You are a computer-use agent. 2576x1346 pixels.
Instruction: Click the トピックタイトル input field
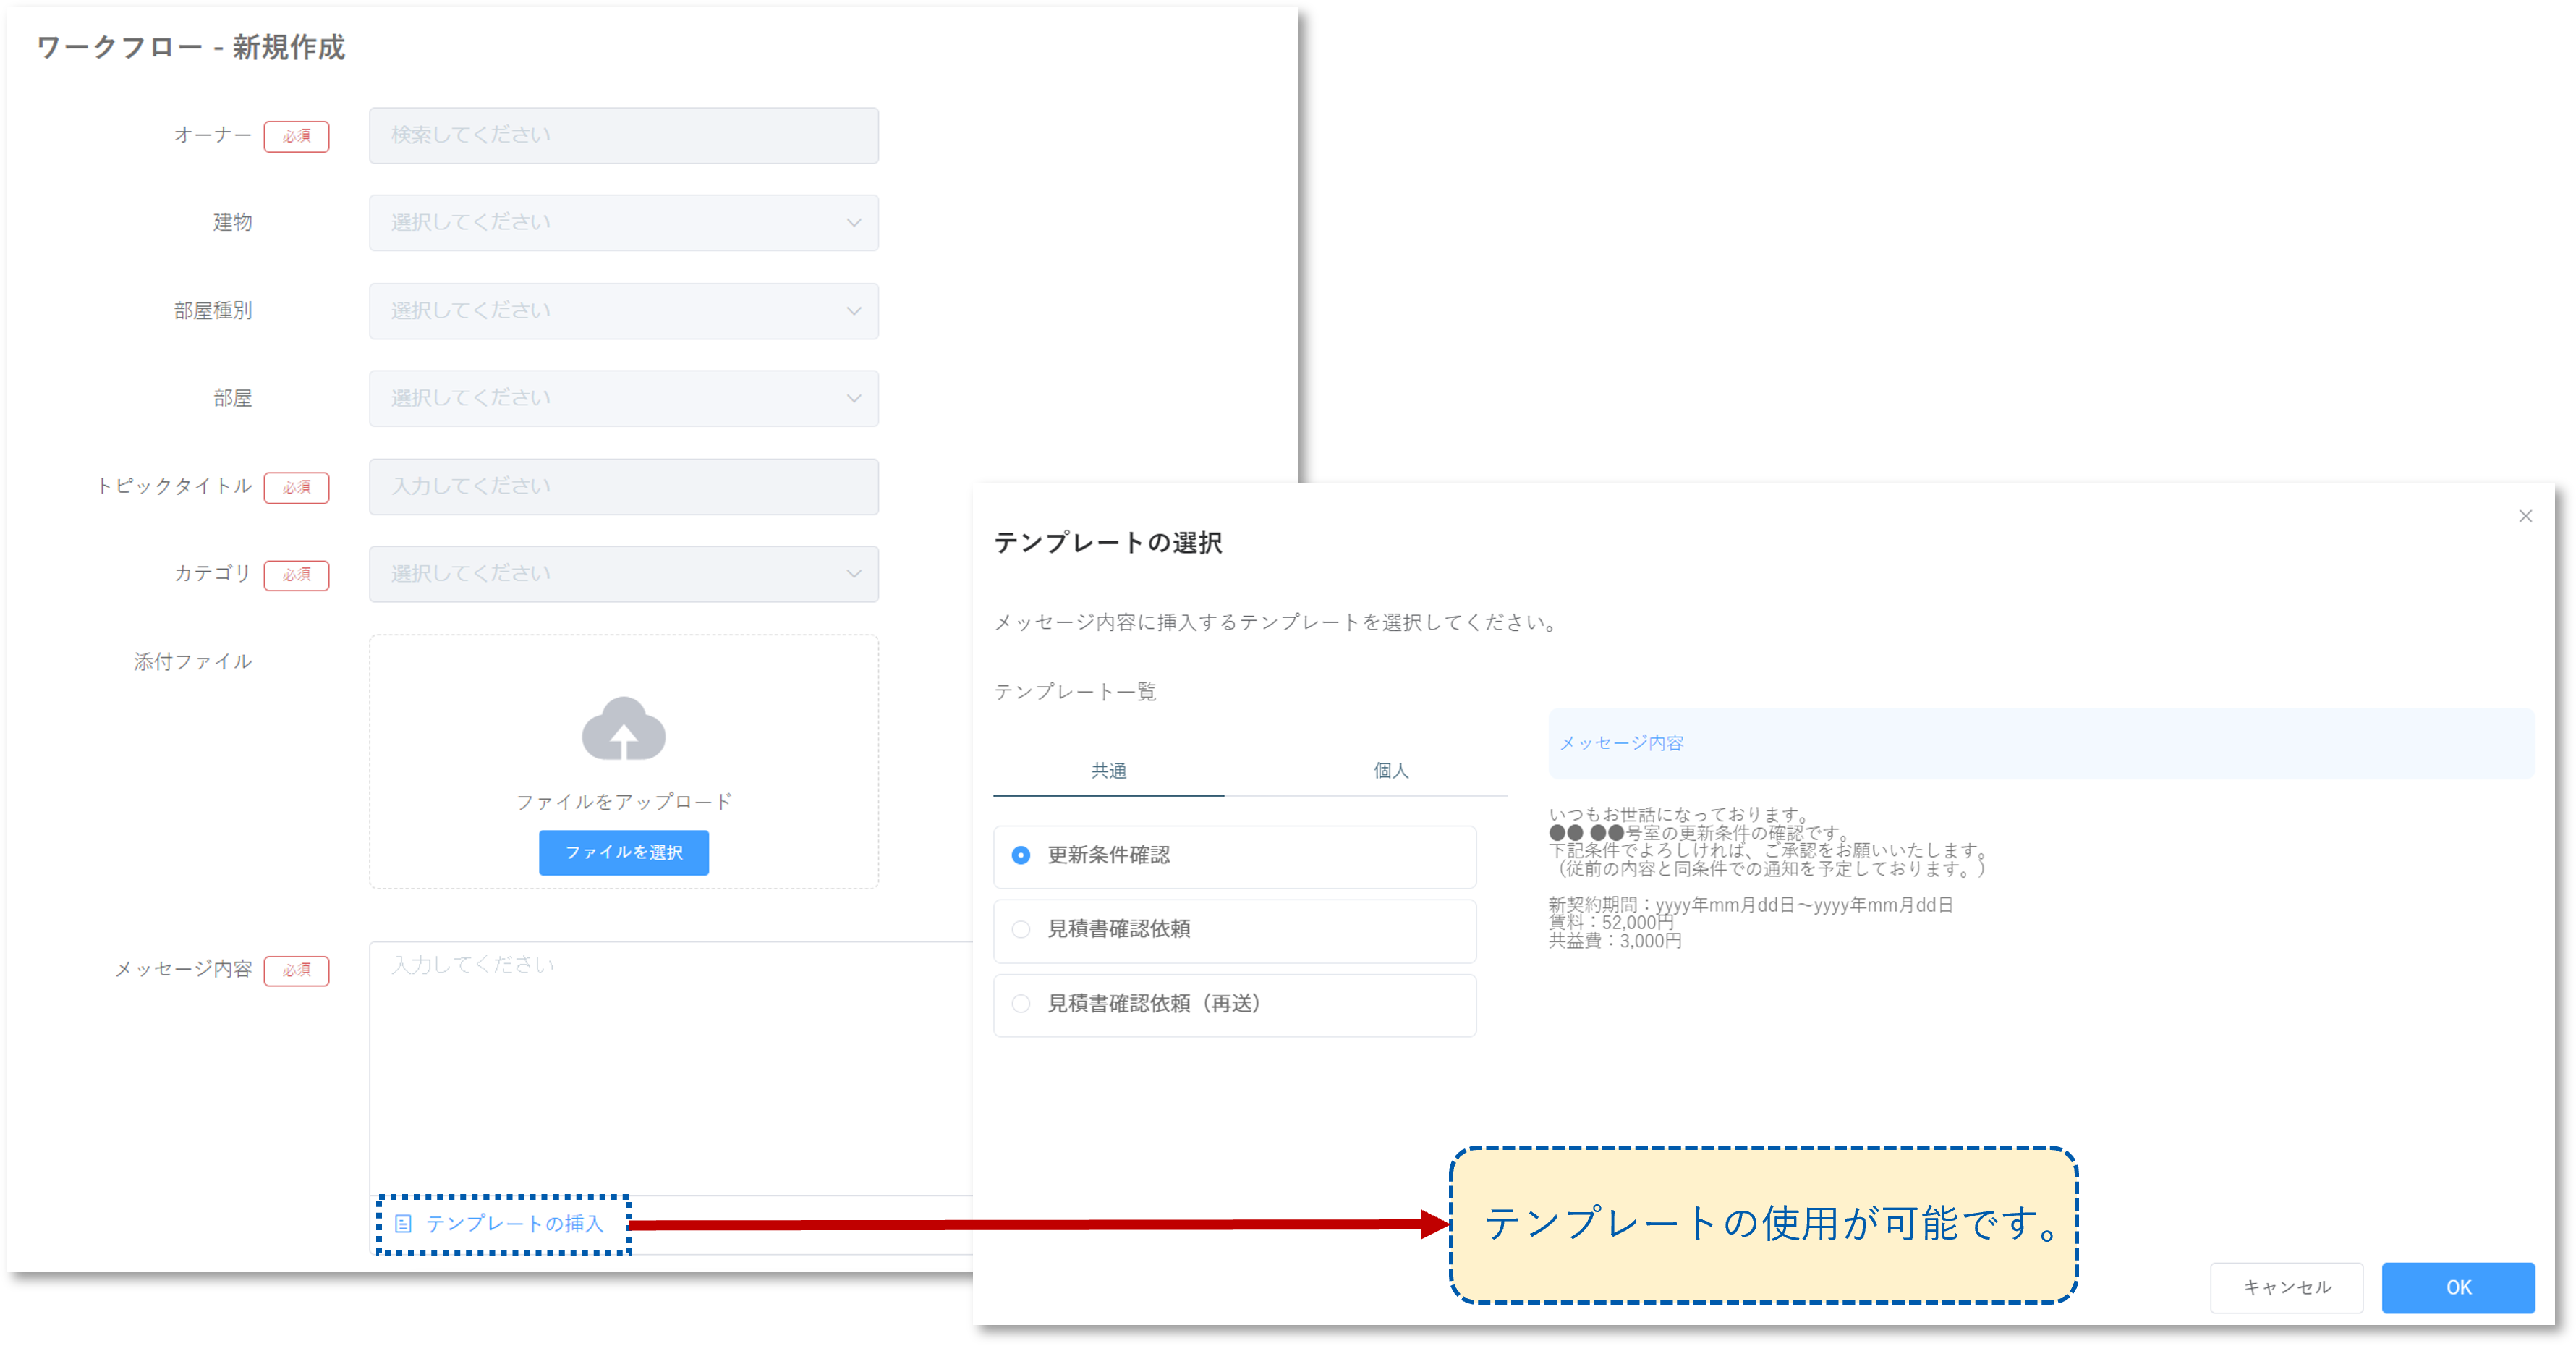pyautogui.click(x=623, y=487)
